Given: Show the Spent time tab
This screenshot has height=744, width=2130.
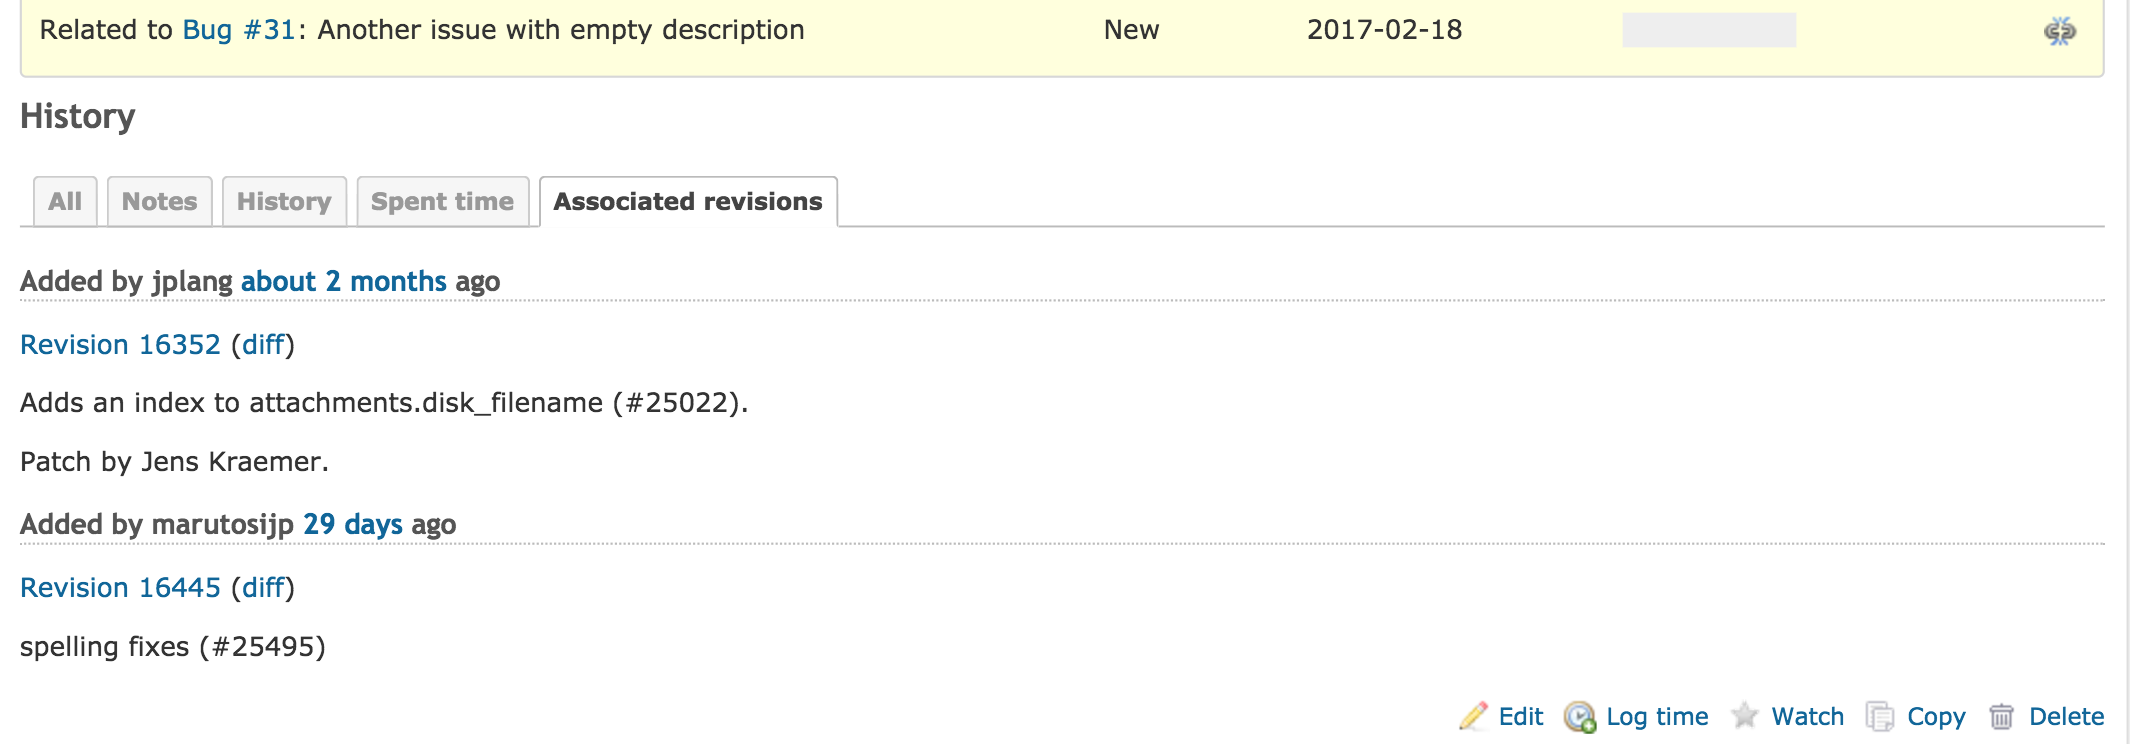Looking at the screenshot, I should 442,201.
